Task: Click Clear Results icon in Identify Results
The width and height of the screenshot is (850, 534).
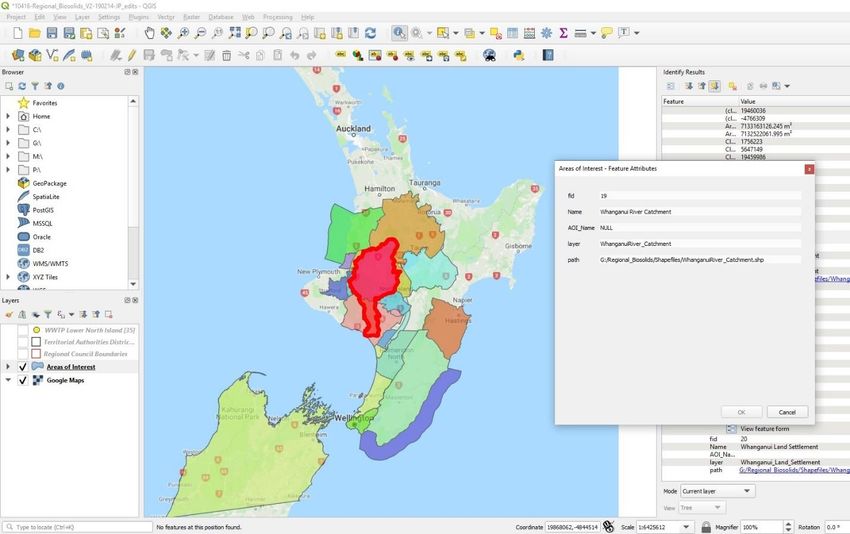Action: pyautogui.click(x=732, y=86)
